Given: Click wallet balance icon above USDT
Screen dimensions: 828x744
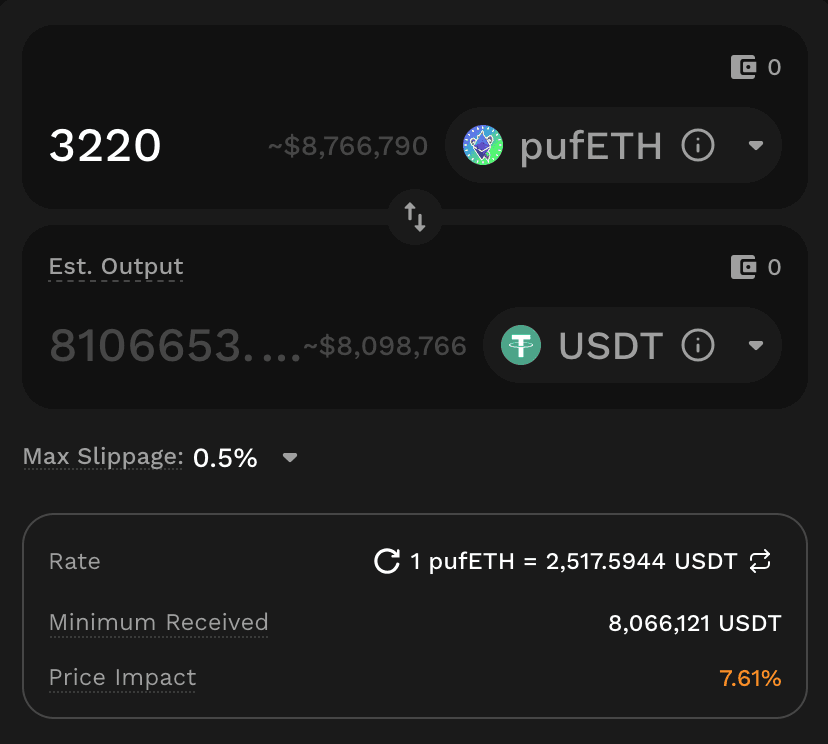Looking at the screenshot, I should [x=744, y=267].
